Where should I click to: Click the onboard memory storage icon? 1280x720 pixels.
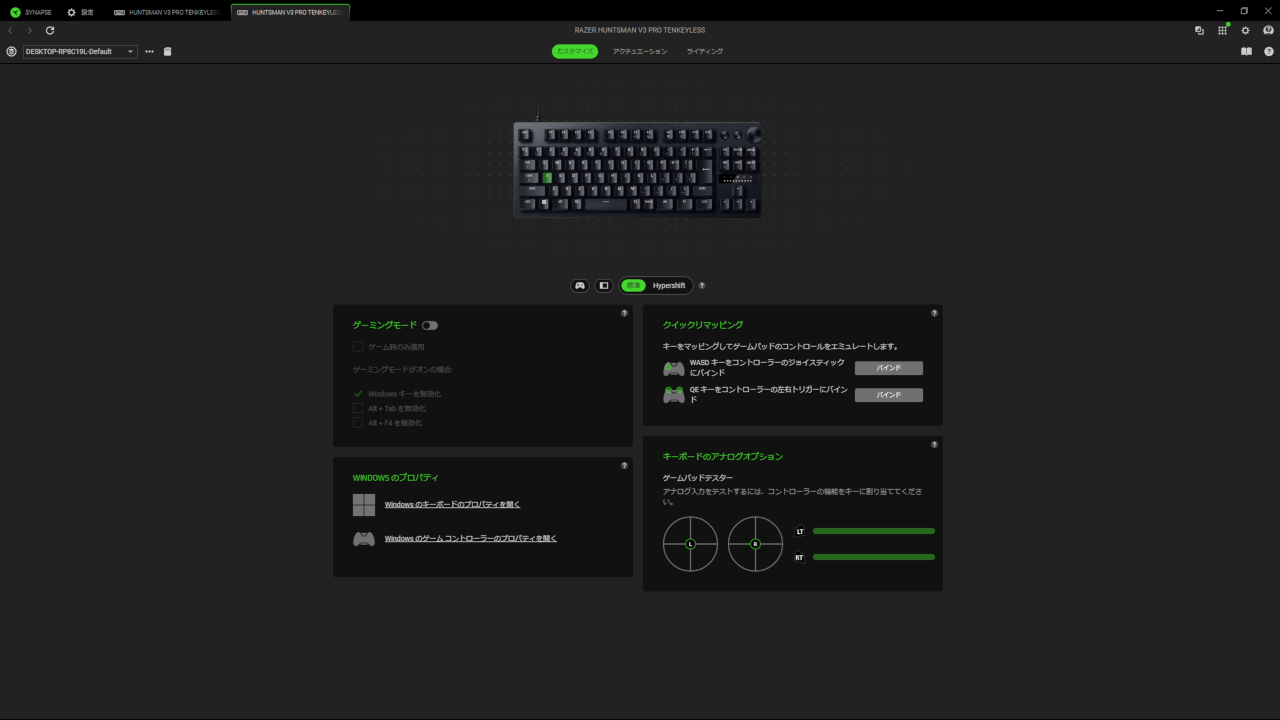167,51
